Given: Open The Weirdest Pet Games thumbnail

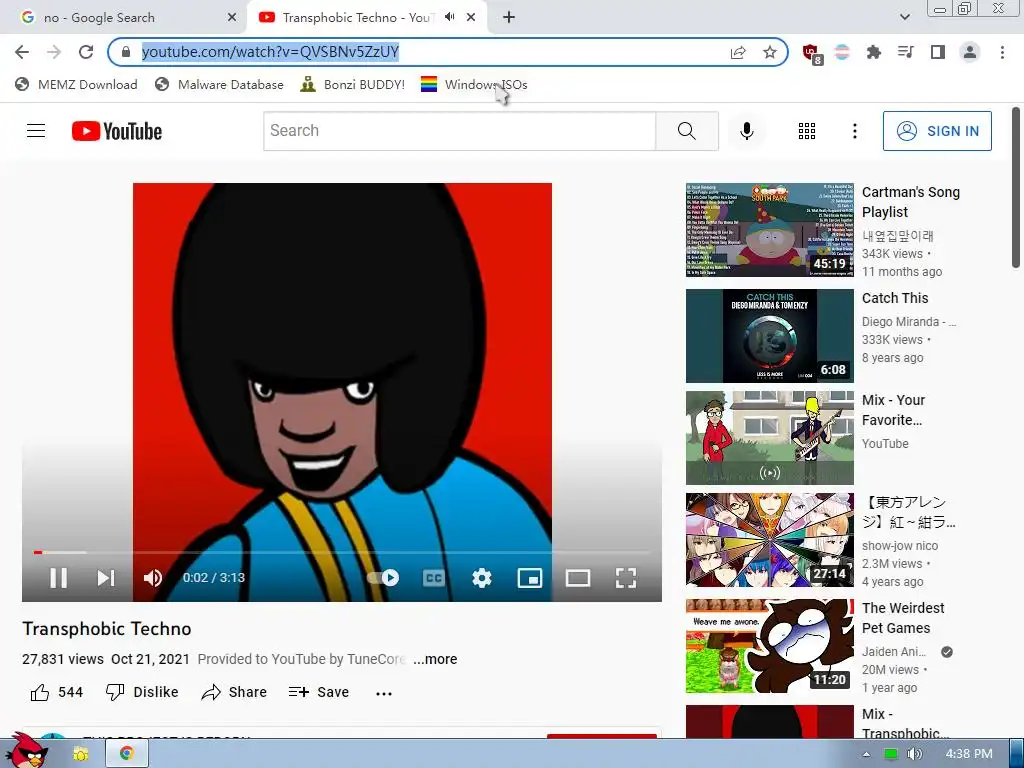Looking at the screenshot, I should 769,646.
